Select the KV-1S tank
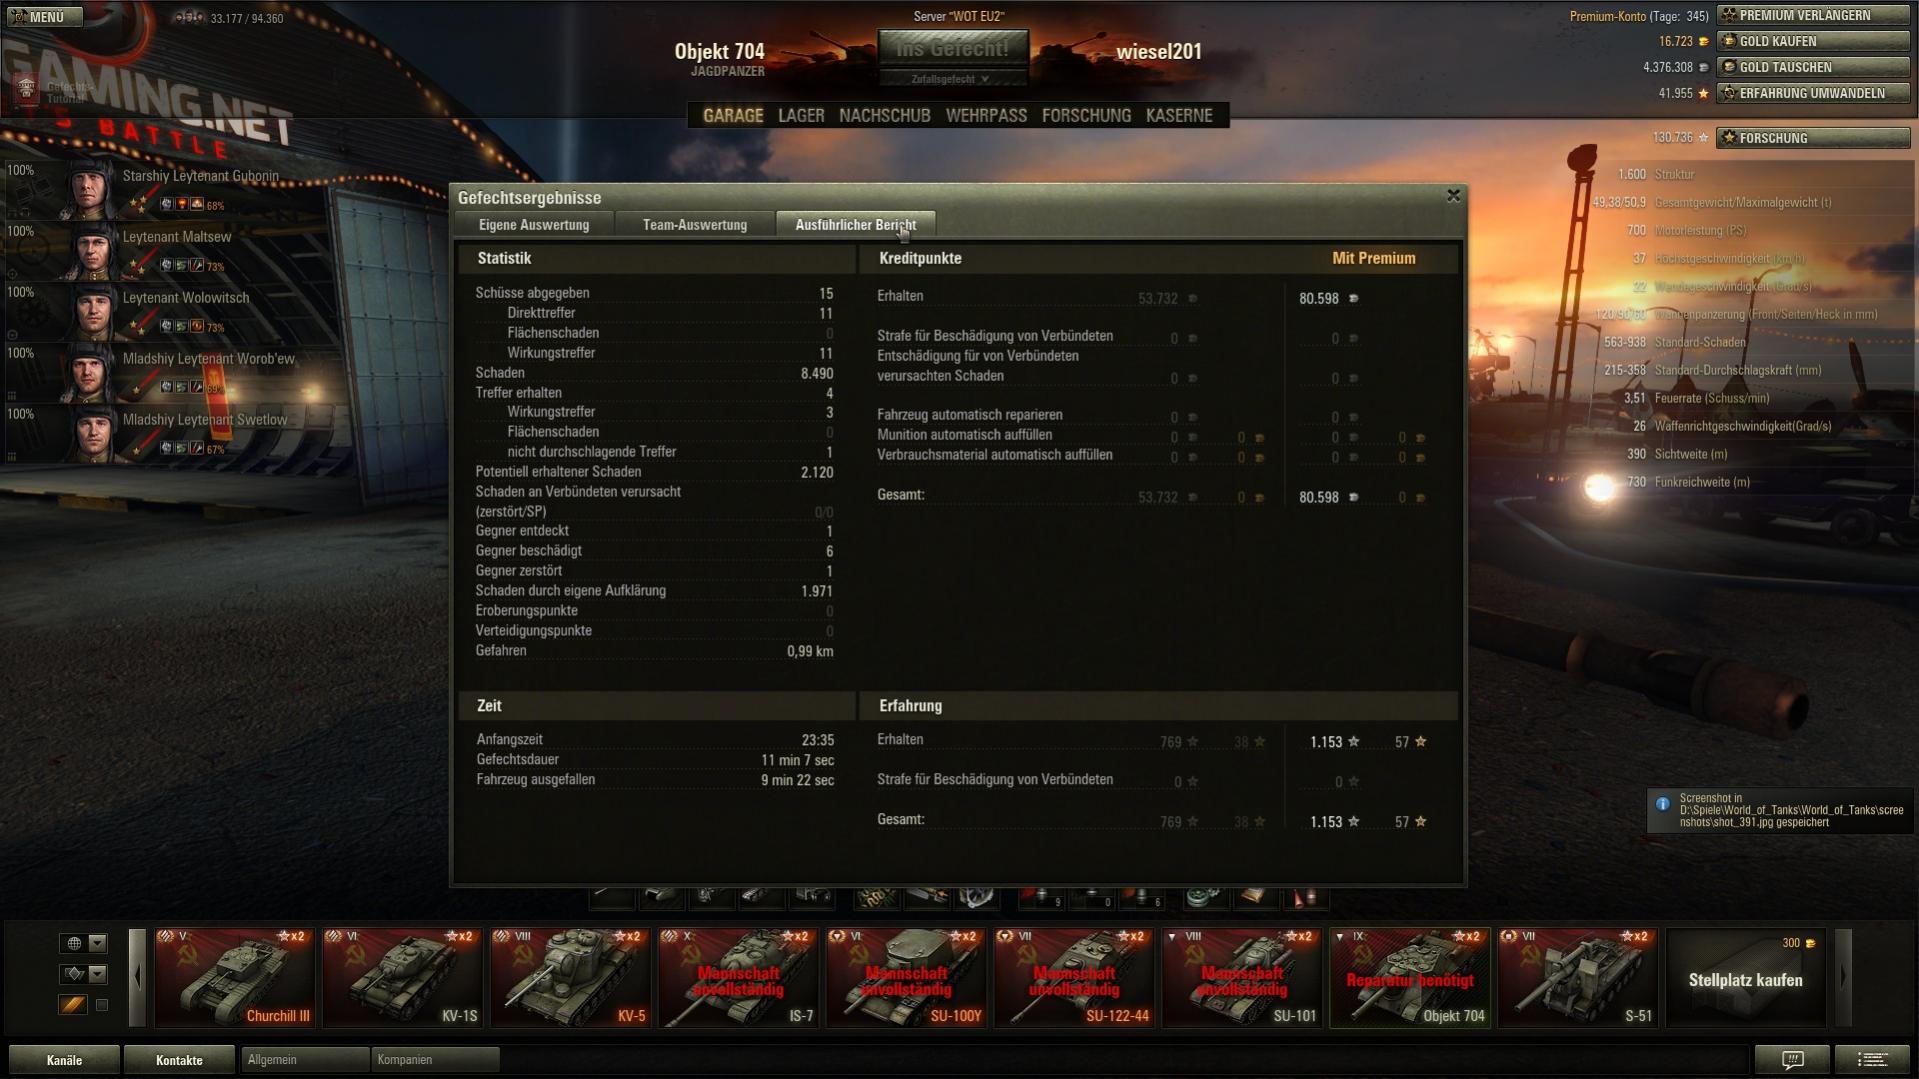This screenshot has height=1079, width=1919. [403, 978]
